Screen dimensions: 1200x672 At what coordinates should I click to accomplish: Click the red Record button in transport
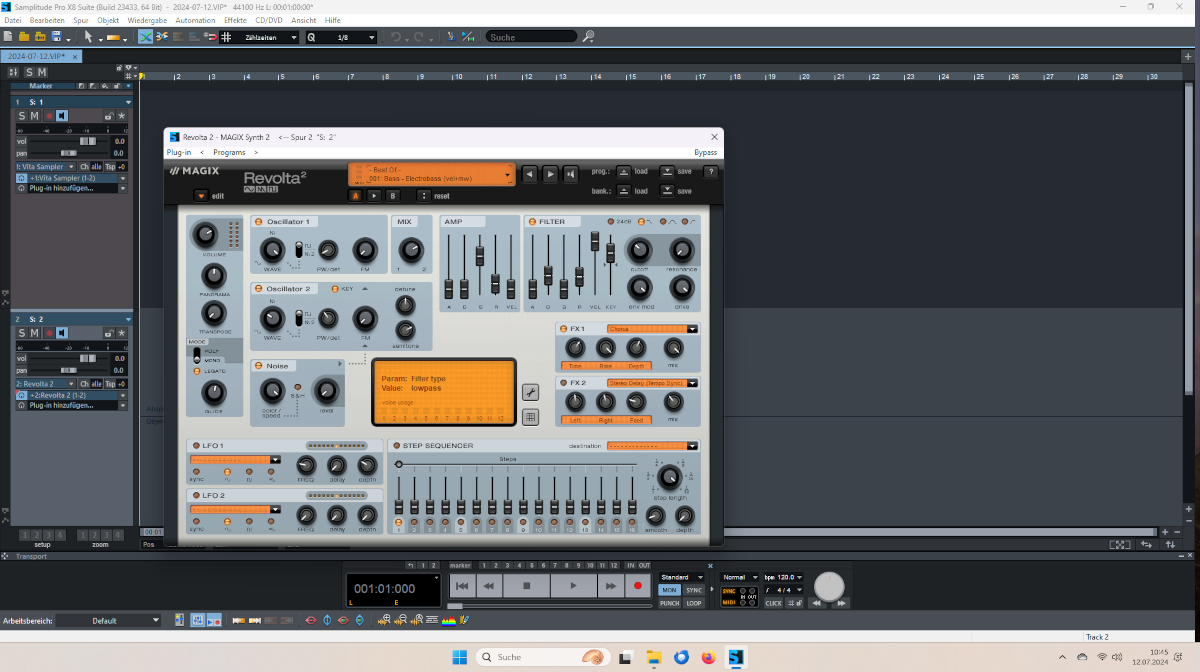(638, 586)
